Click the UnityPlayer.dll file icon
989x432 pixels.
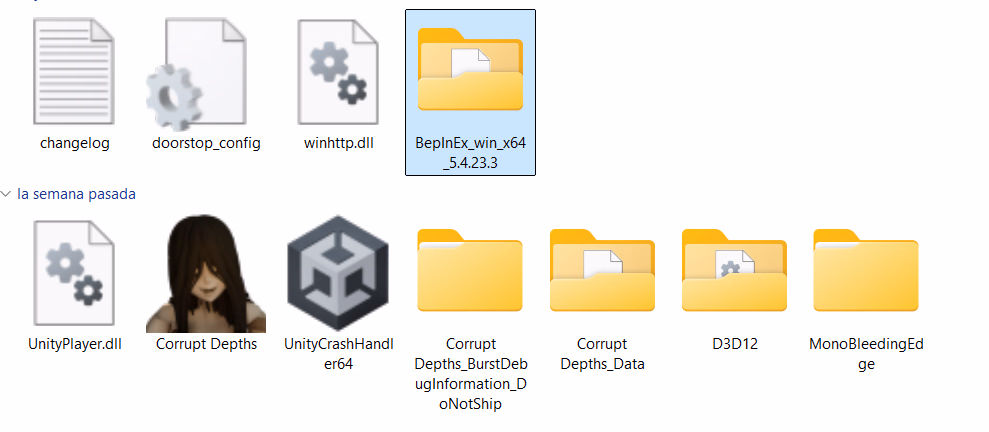(74, 273)
